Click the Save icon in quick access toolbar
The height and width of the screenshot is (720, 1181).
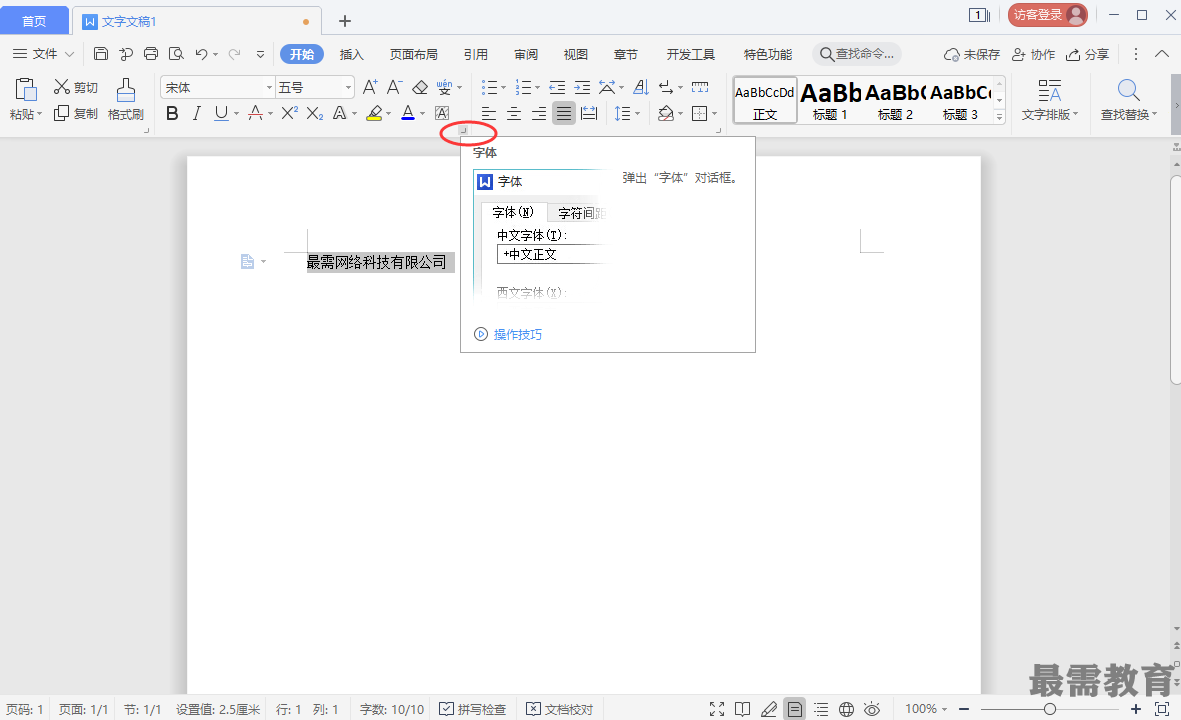pos(101,53)
